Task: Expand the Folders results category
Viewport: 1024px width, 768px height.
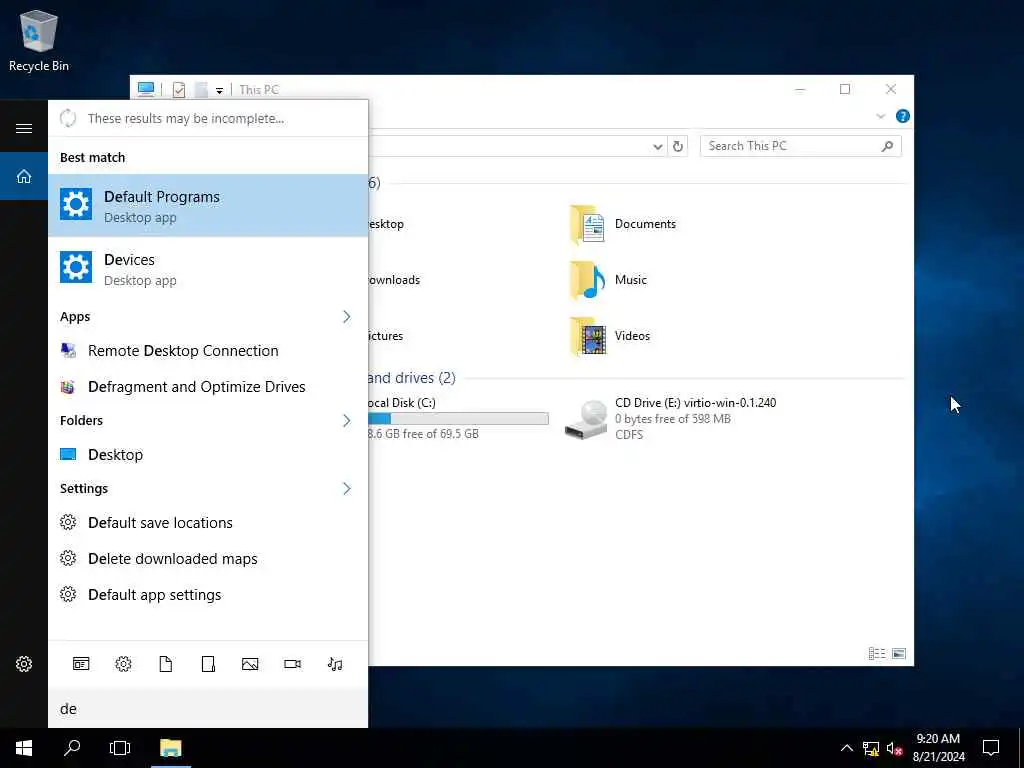Action: point(346,421)
